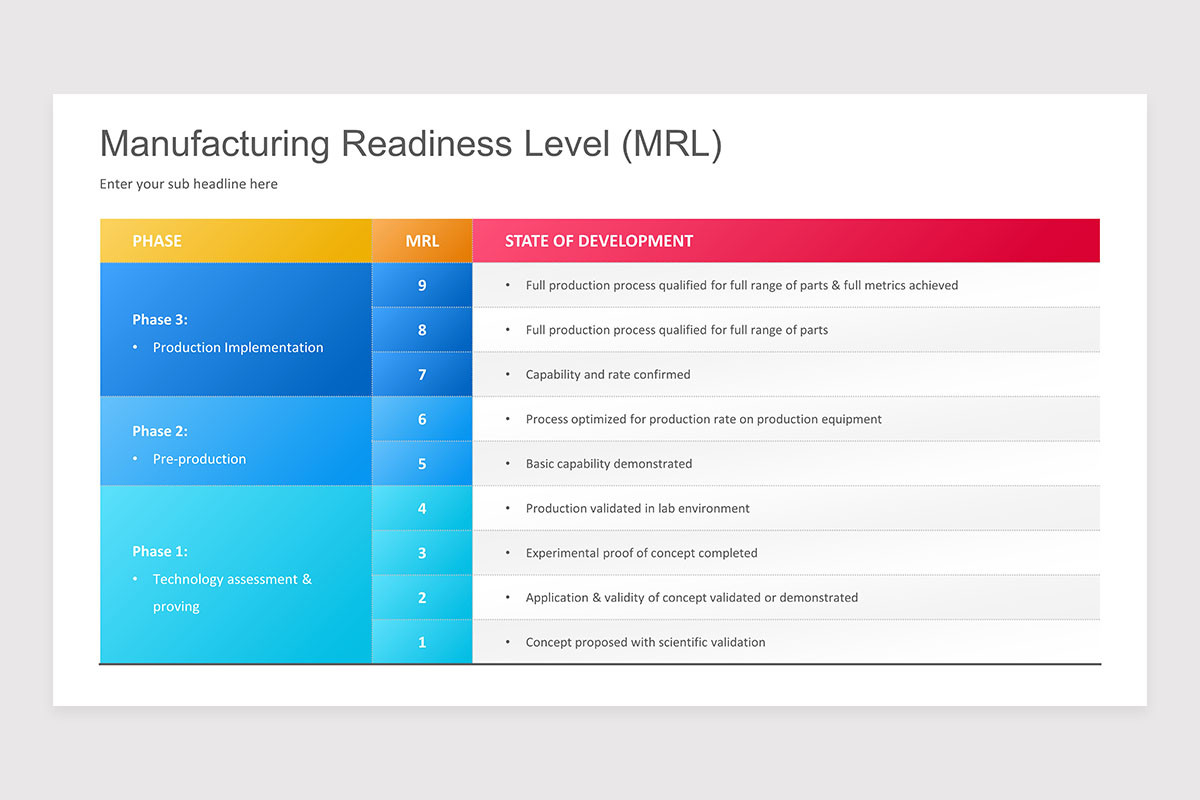Click MRL level 1 cell
Screen dimensions: 1200x800
(422, 641)
